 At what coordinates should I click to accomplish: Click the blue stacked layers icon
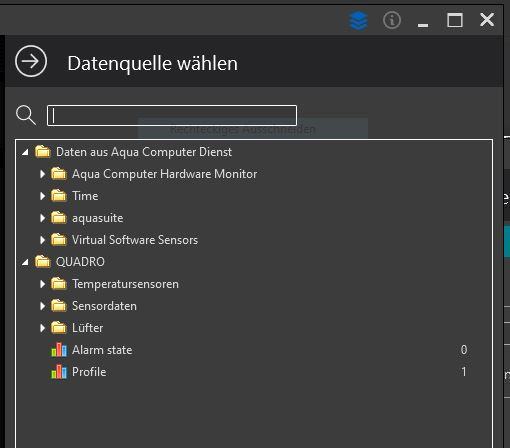click(358, 20)
